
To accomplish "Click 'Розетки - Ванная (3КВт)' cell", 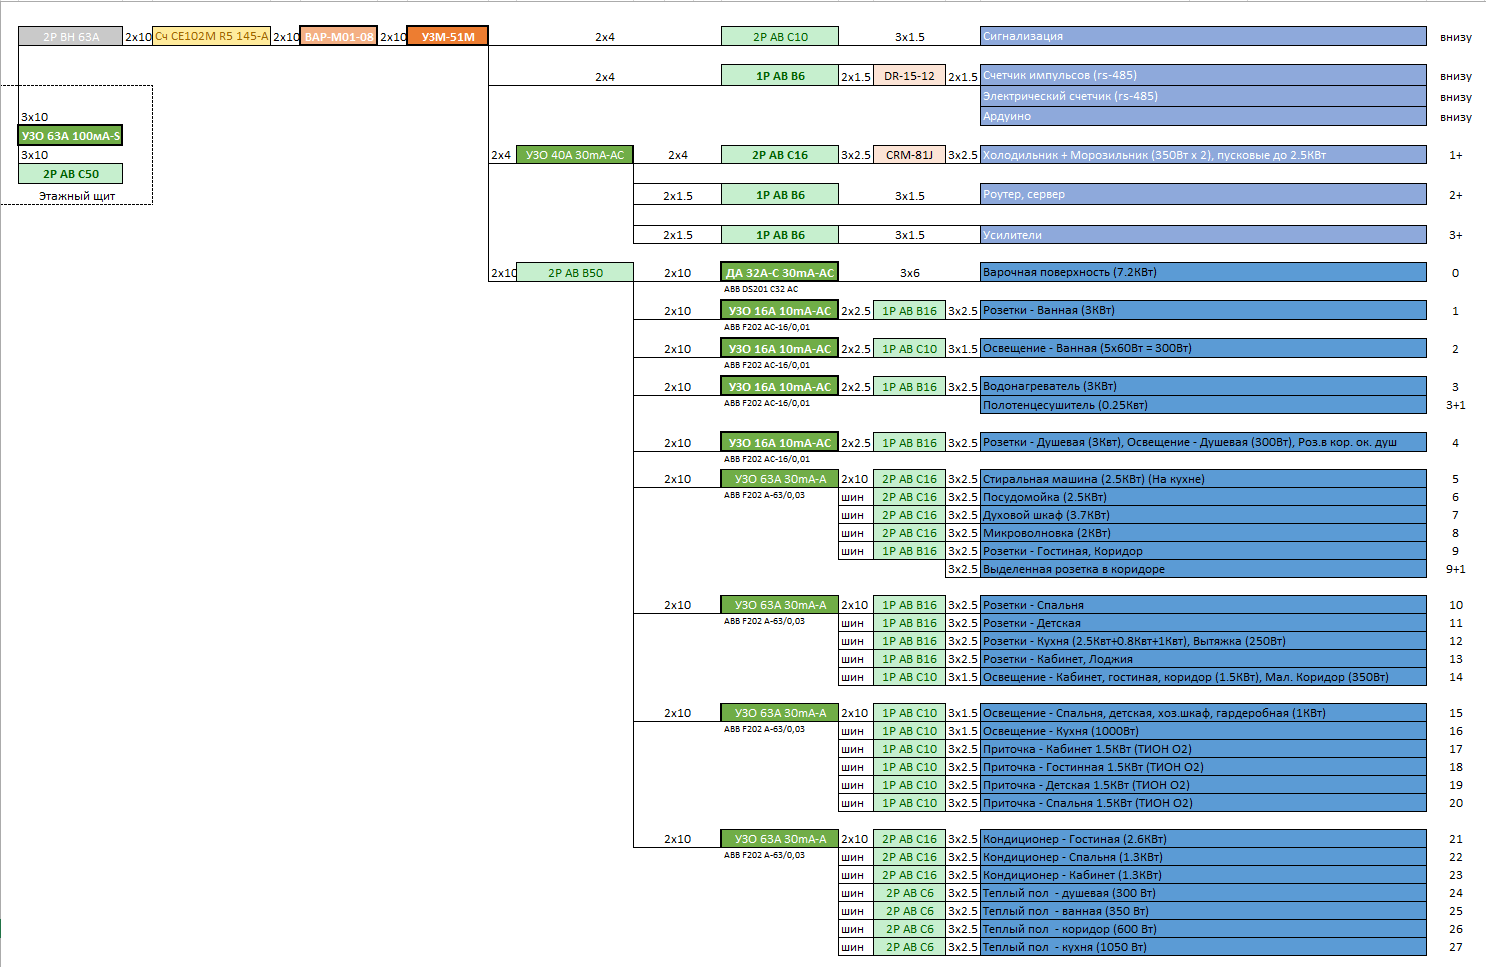I will click(1204, 310).
